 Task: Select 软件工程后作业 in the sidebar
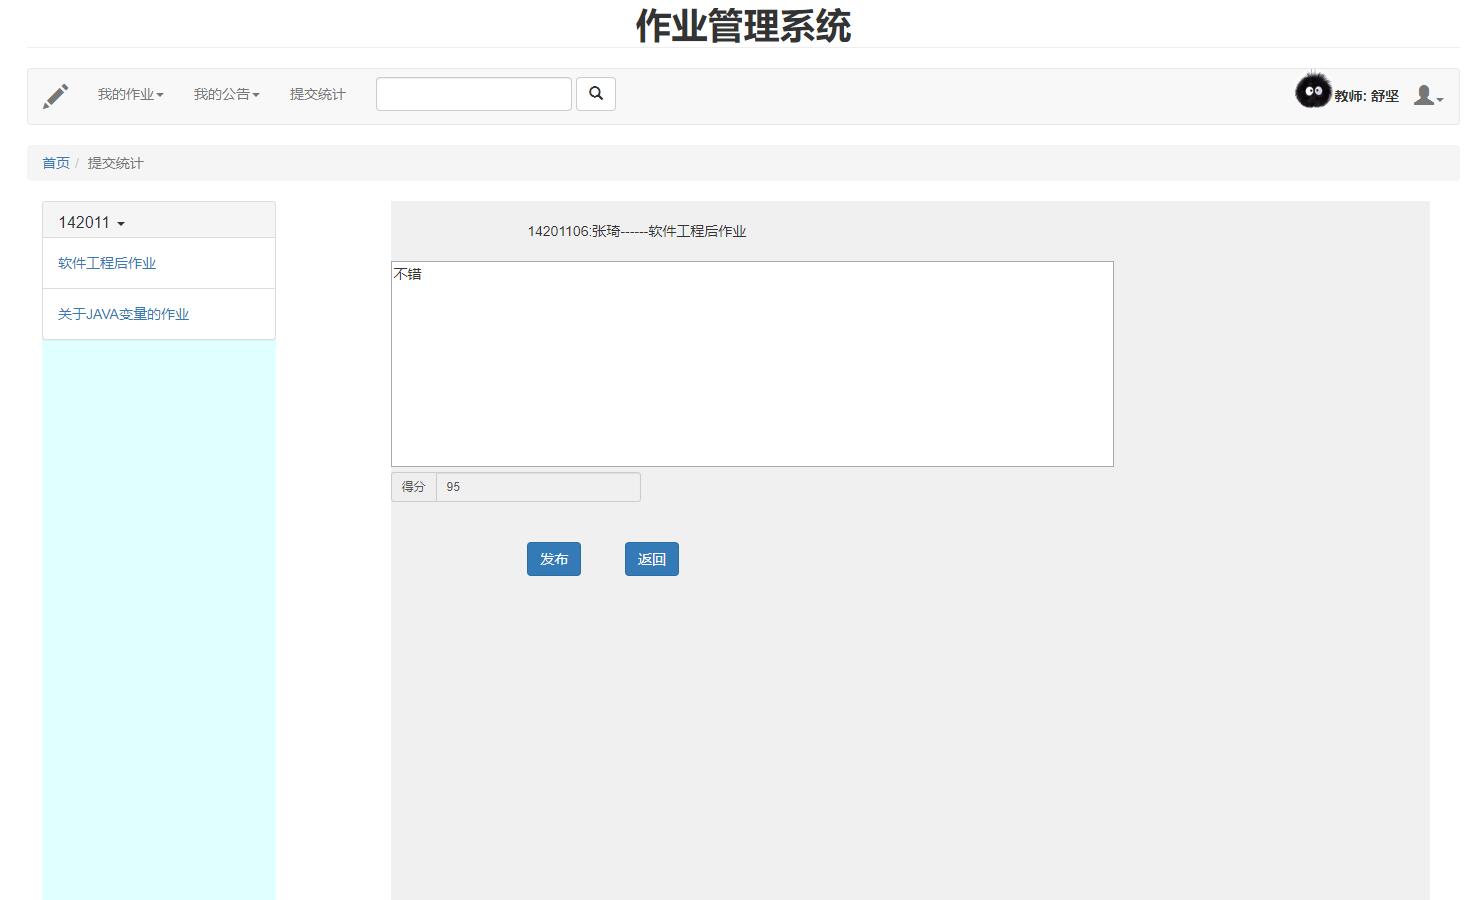[106, 263]
